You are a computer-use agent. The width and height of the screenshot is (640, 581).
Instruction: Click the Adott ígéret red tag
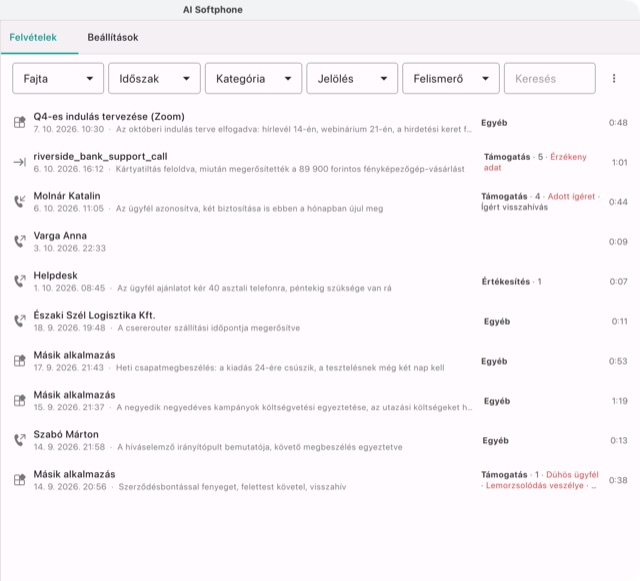[571, 196]
